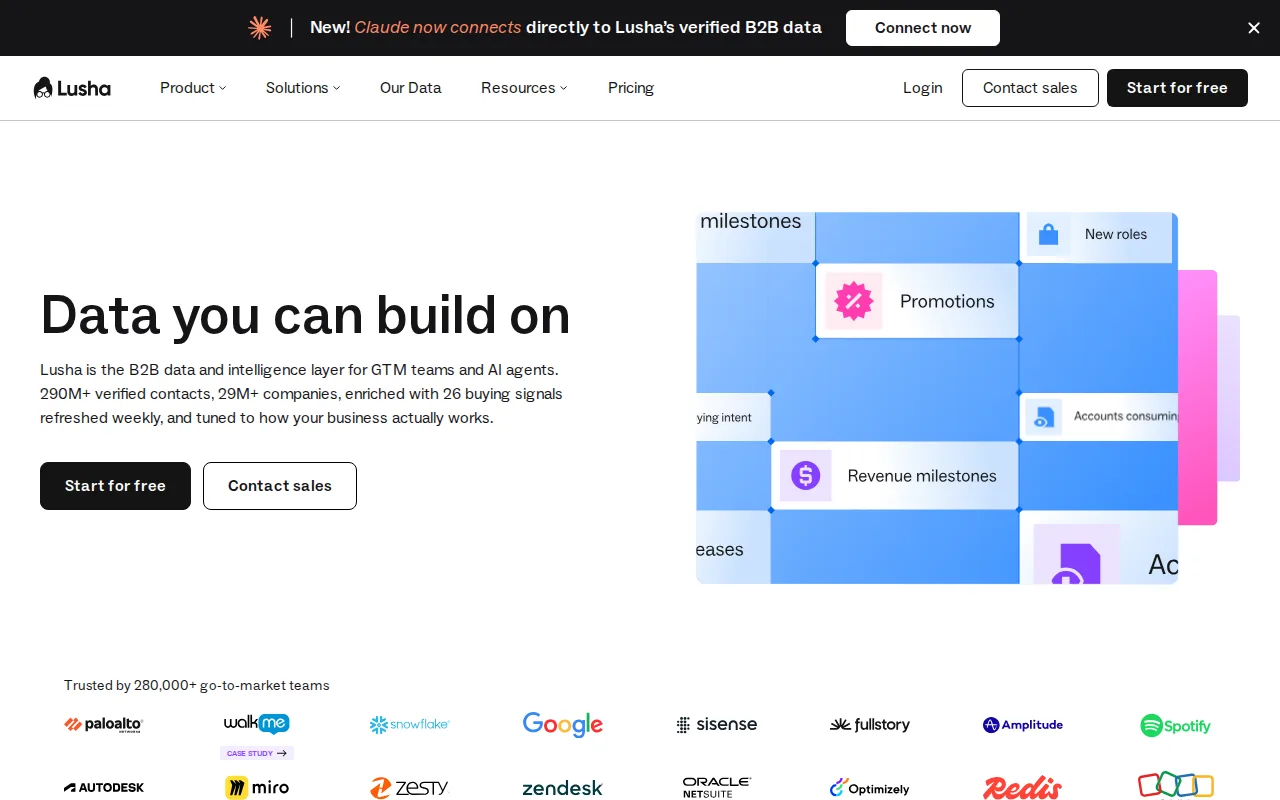The width and height of the screenshot is (1280, 800).
Task: Click the Zendesk logo
Action: coord(563,789)
